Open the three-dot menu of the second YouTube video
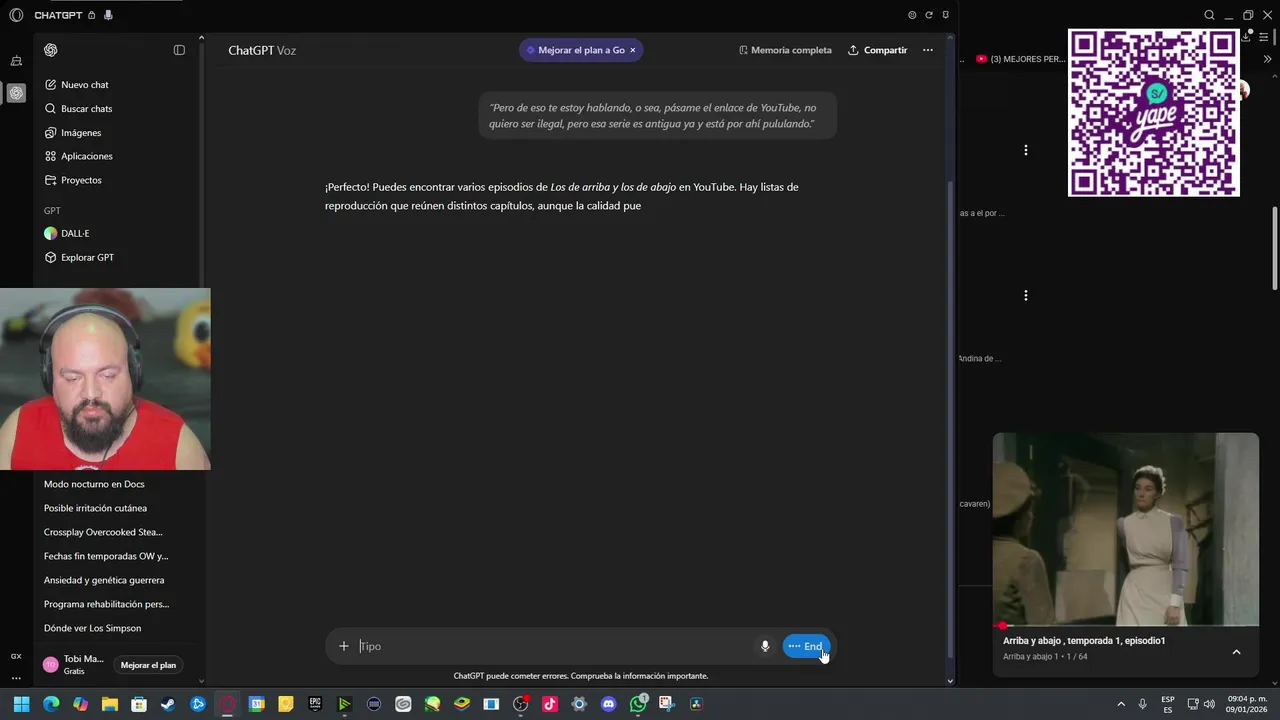Viewport: 1280px width, 720px height. (x=1025, y=295)
